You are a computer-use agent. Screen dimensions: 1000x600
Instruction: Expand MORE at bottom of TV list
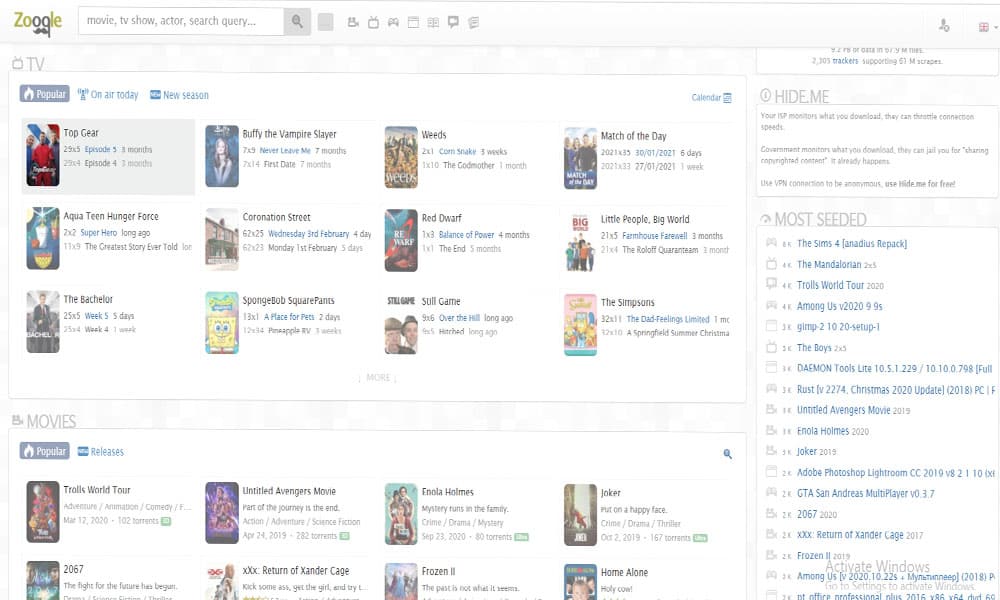[378, 377]
